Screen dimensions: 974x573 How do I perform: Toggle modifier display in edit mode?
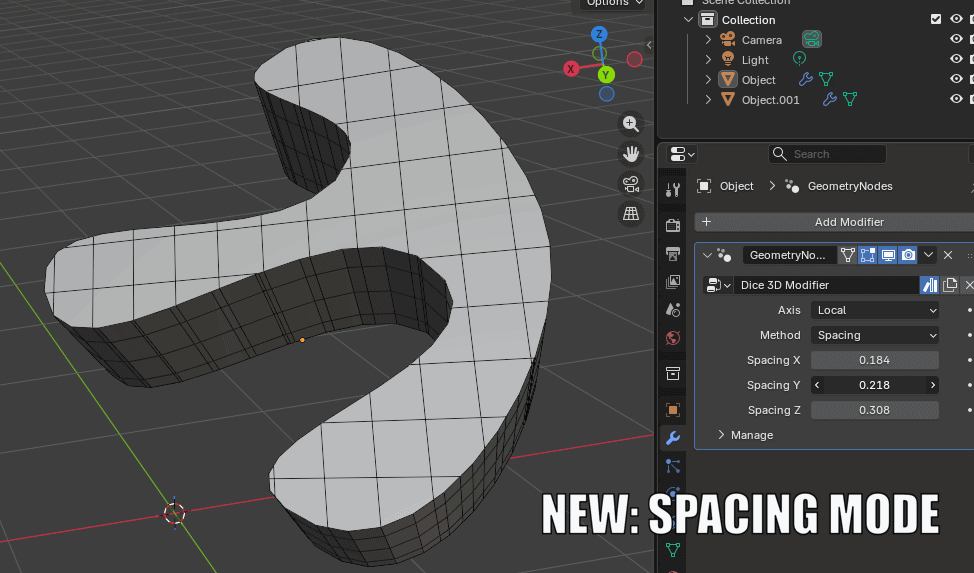867,255
